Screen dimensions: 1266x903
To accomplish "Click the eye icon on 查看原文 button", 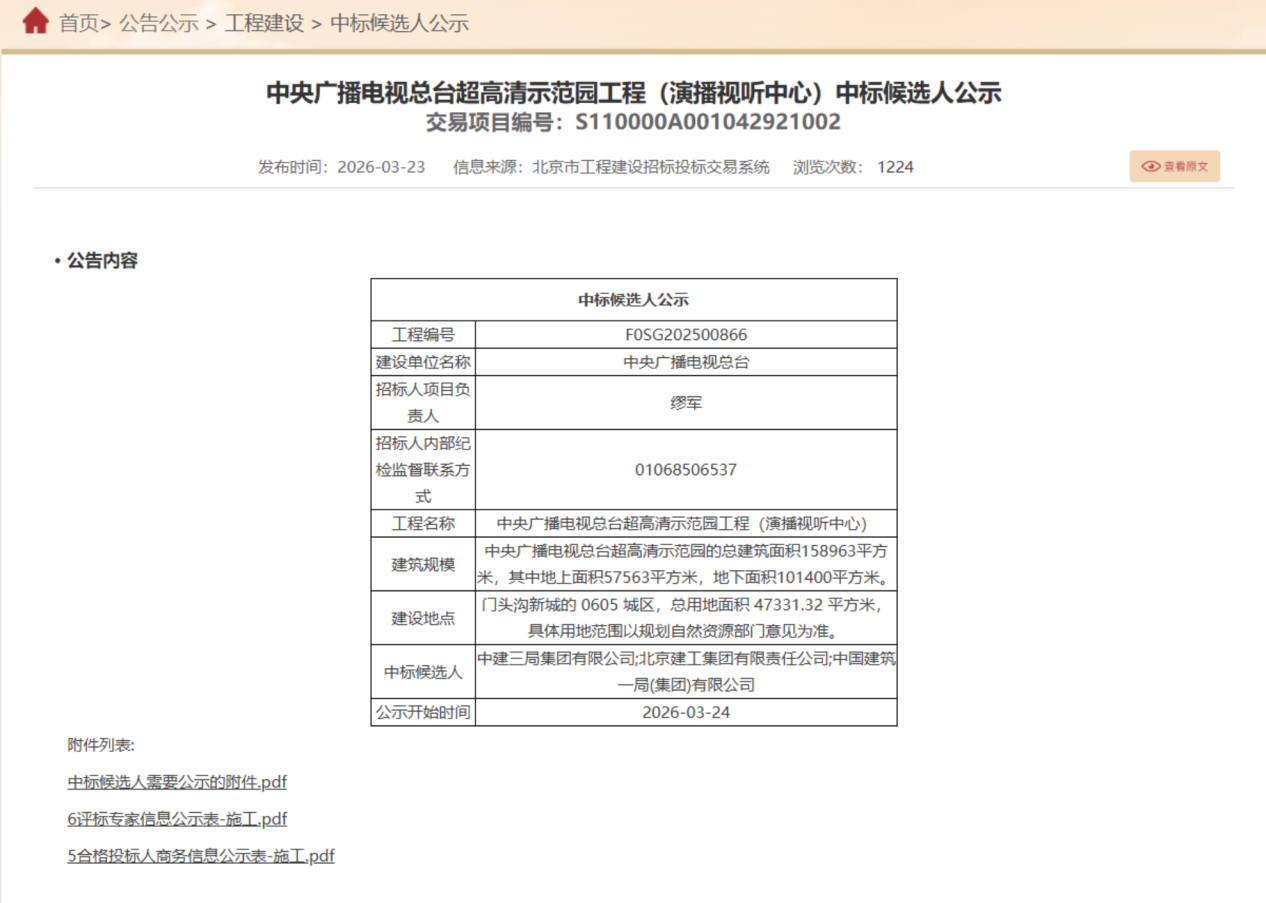I will [1150, 167].
